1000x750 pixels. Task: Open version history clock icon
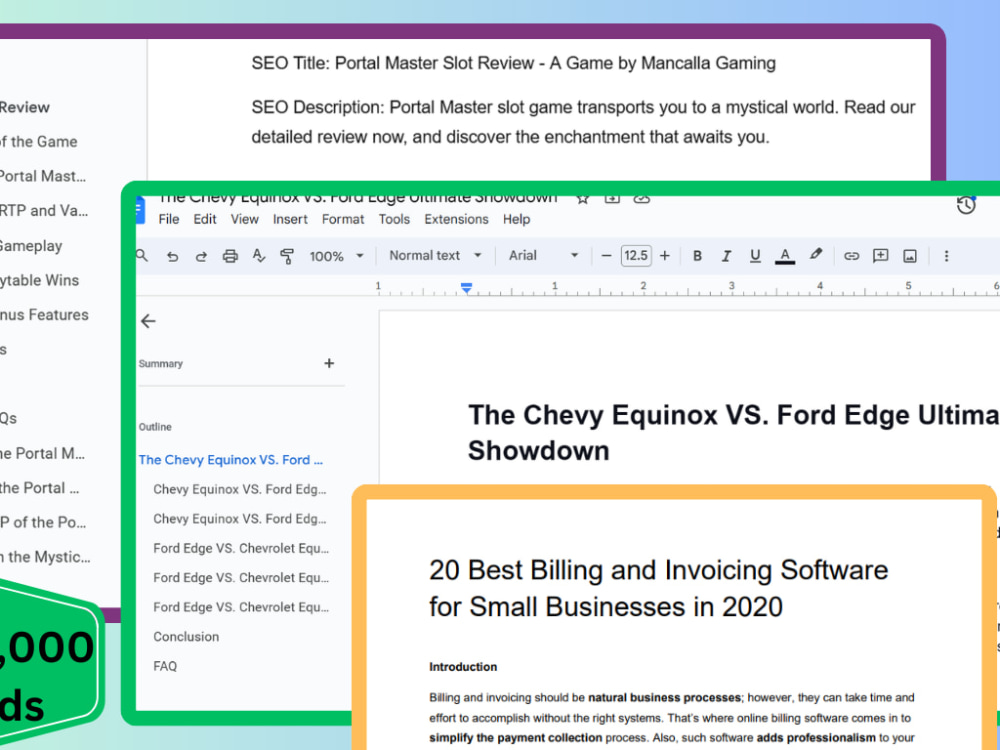[x=966, y=205]
